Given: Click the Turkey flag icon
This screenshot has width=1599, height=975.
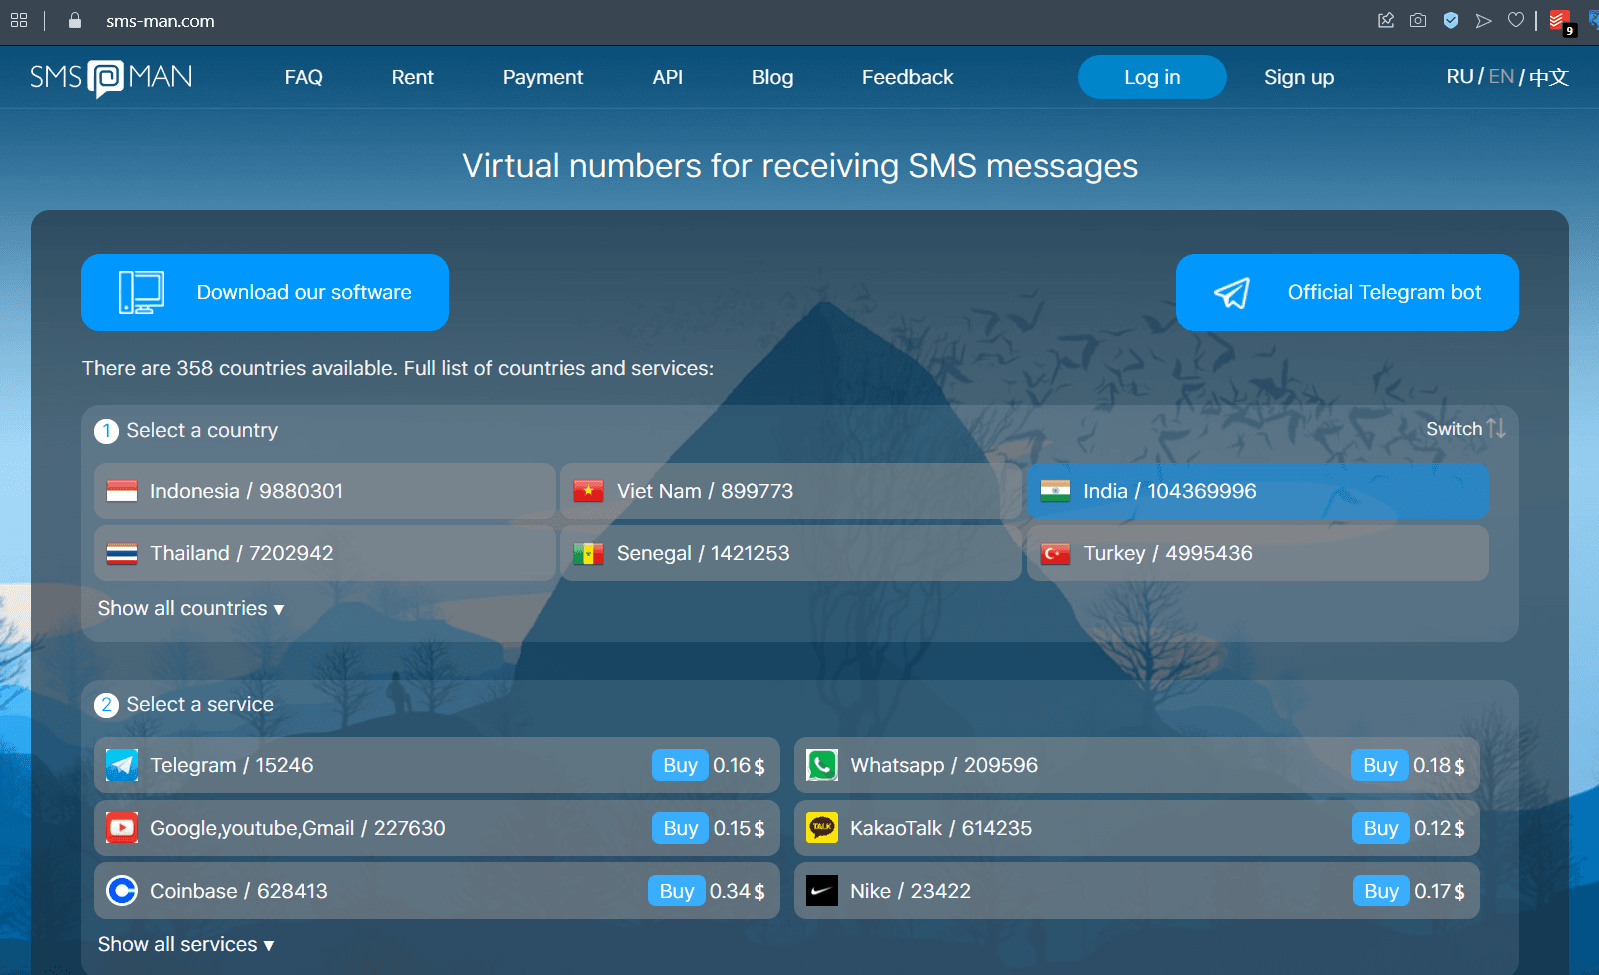Looking at the screenshot, I should pos(1055,553).
